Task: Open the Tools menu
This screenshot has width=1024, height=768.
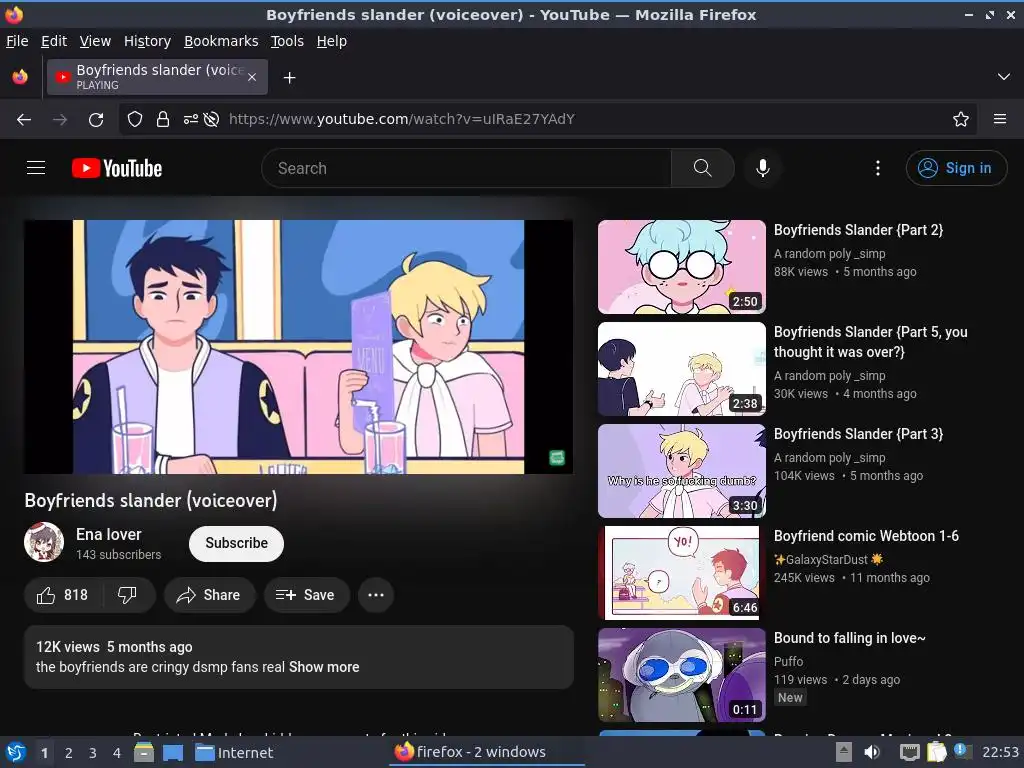Action: pyautogui.click(x=287, y=41)
